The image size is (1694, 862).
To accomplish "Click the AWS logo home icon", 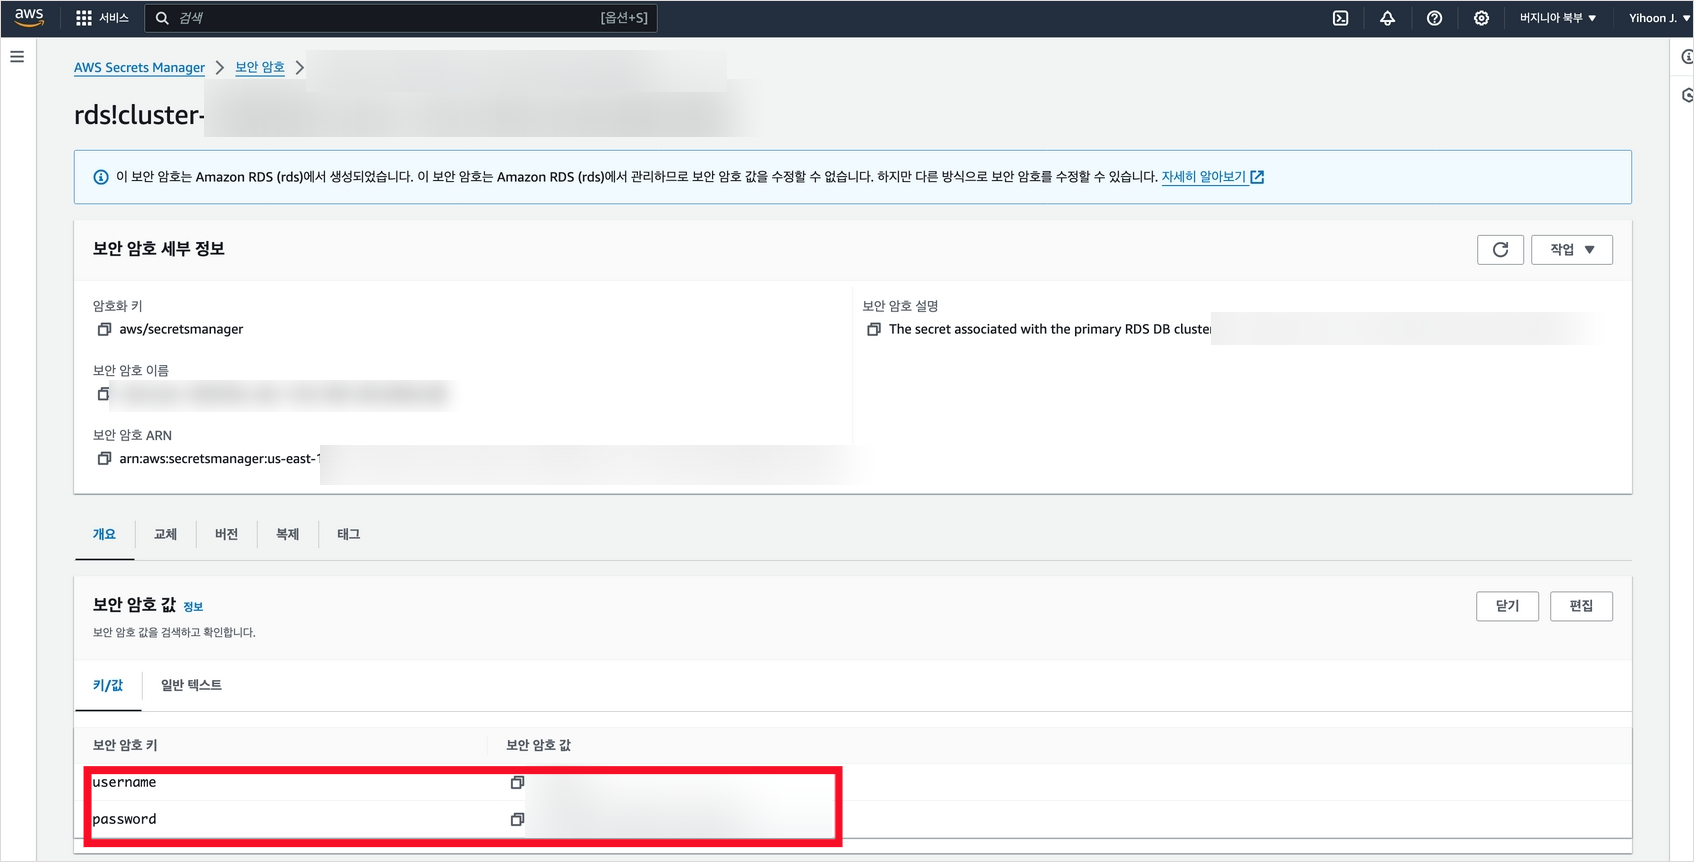I will coord(29,17).
